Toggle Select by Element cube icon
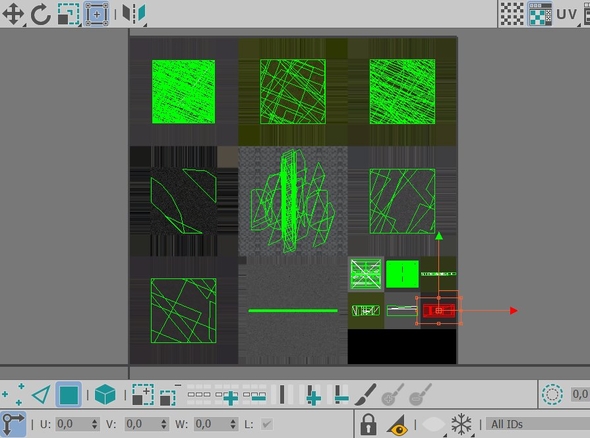Image resolution: width=590 pixels, height=438 pixels. pos(105,395)
